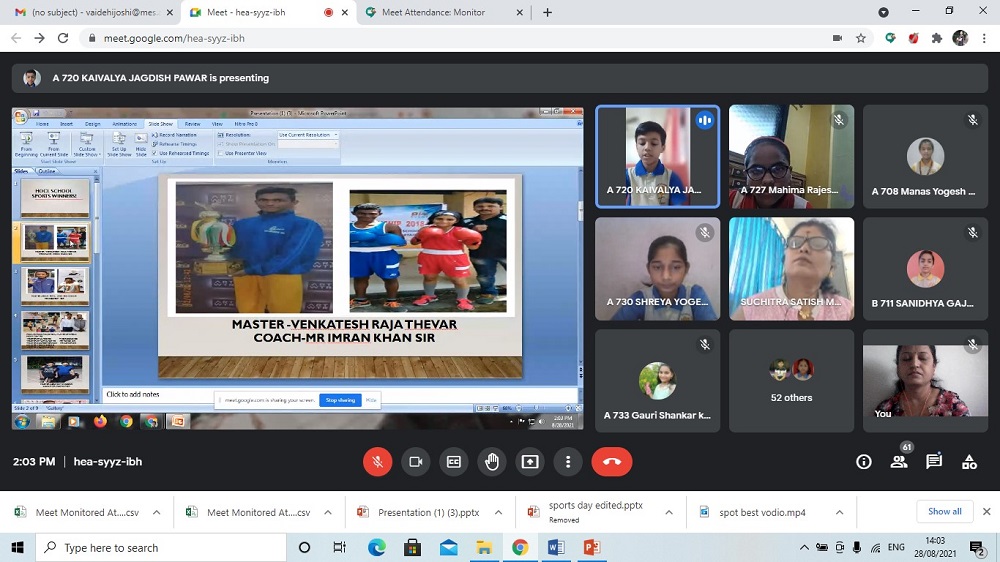
Task: Leave the call with red hang-up button
Action: click(x=612, y=462)
